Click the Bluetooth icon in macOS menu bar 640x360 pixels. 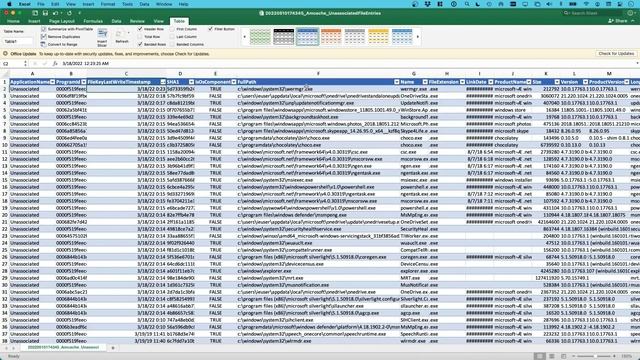point(561,4)
